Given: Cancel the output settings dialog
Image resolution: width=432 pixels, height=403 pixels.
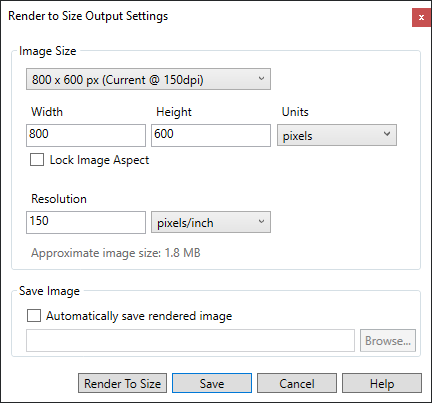Looking at the screenshot, I should click(x=297, y=383).
